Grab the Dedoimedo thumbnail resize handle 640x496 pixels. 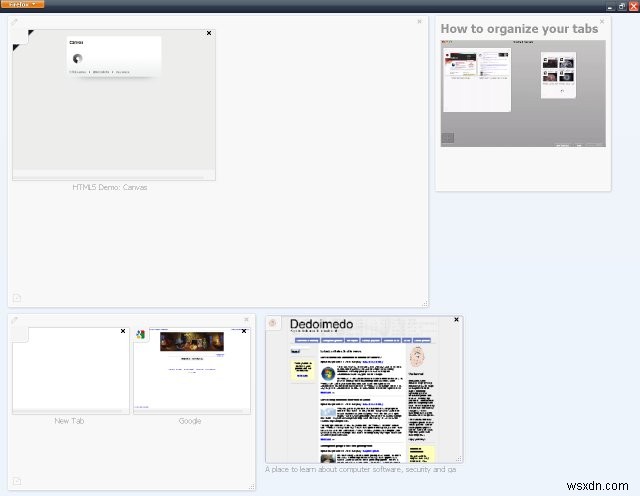pyautogui.click(x=459, y=459)
